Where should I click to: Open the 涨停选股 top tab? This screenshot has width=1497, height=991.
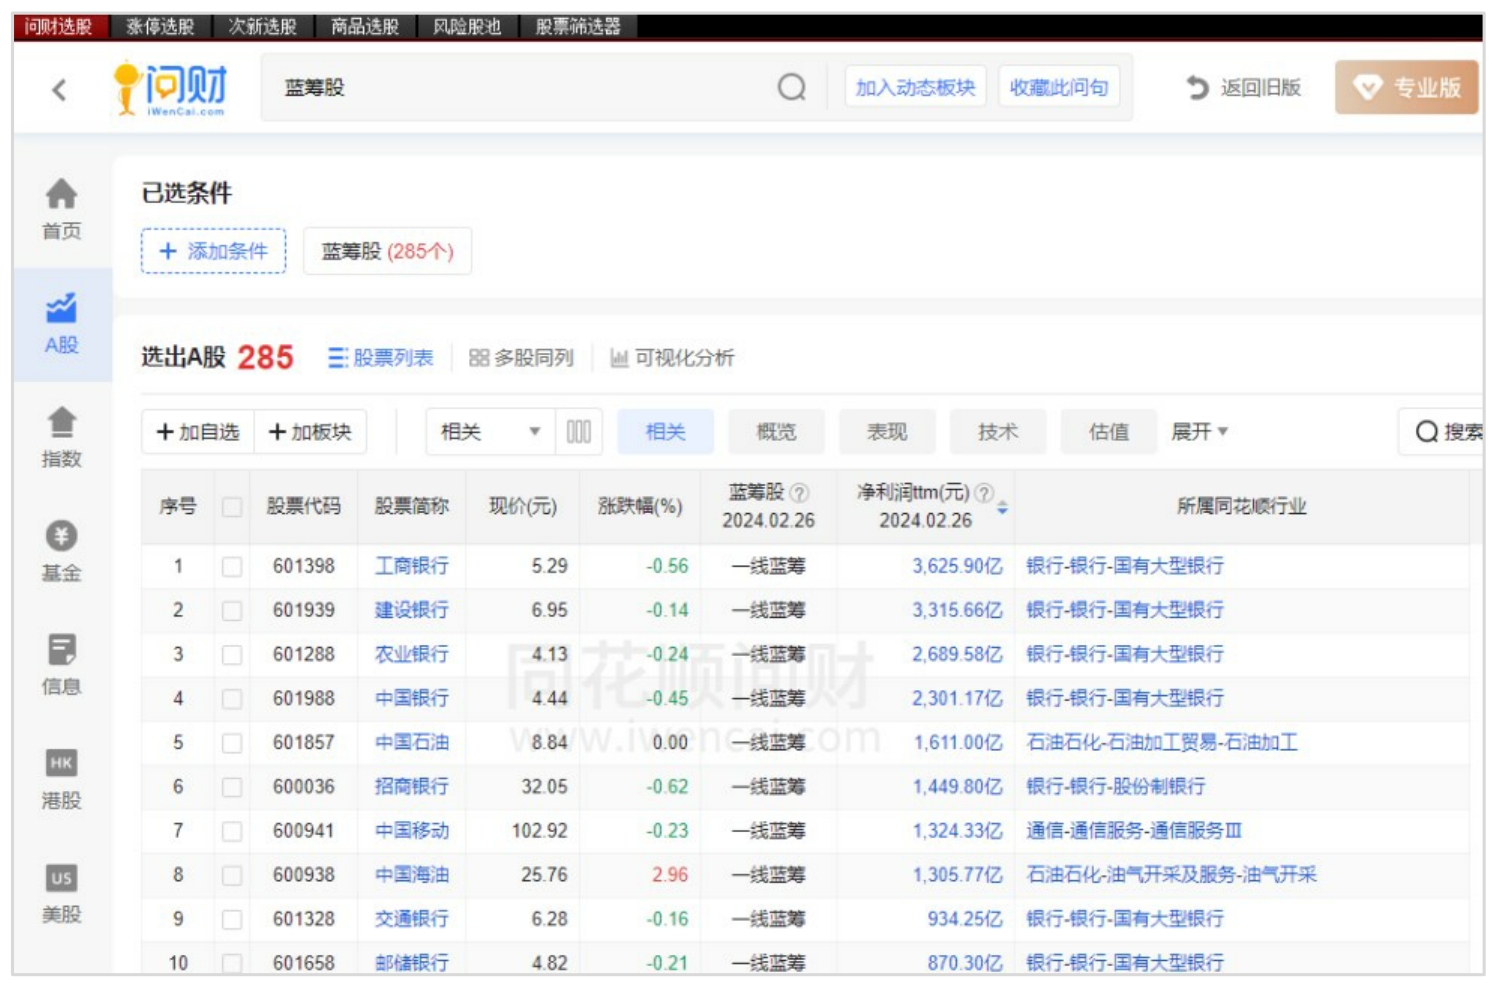(160, 27)
